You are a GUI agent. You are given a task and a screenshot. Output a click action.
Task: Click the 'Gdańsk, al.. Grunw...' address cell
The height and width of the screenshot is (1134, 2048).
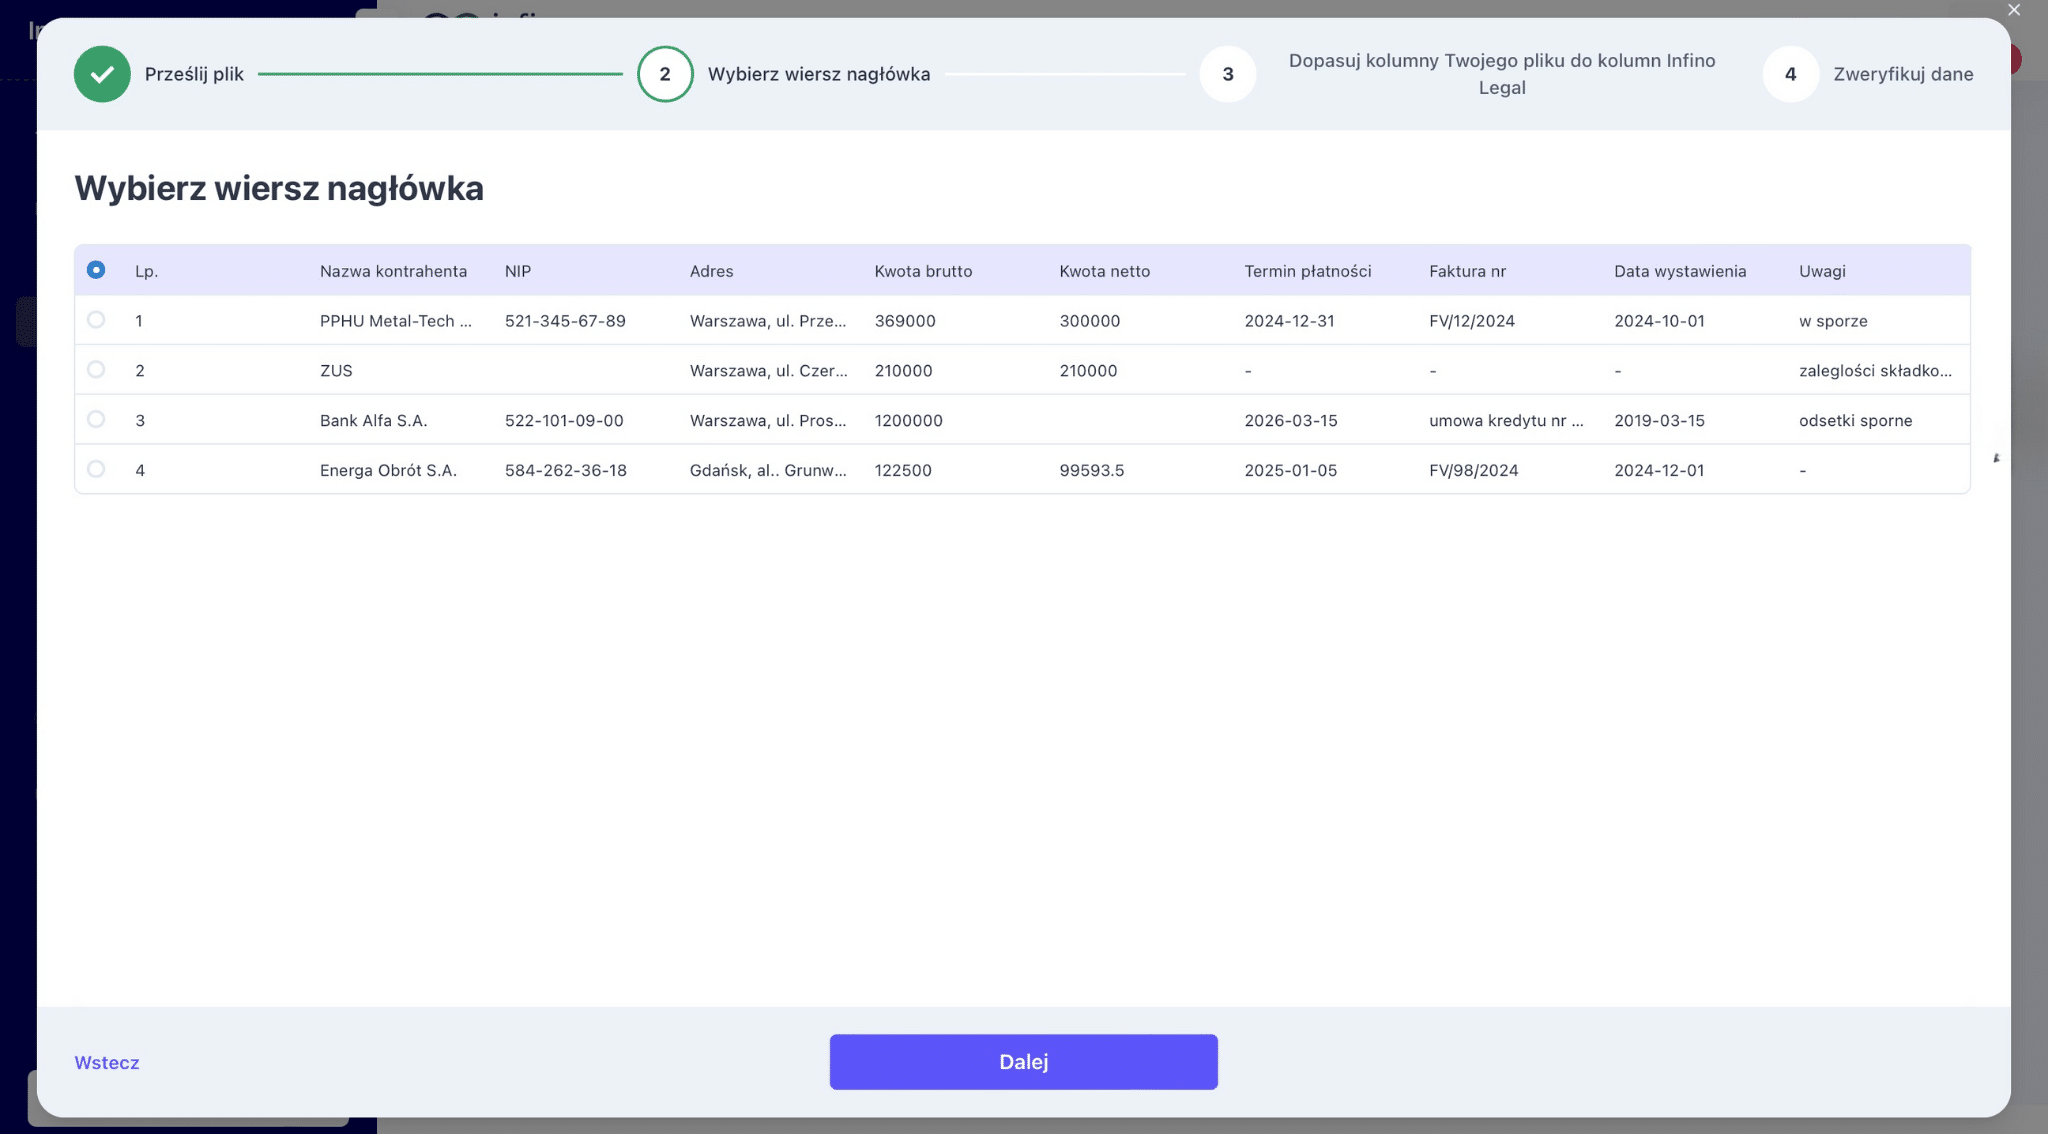(x=768, y=470)
